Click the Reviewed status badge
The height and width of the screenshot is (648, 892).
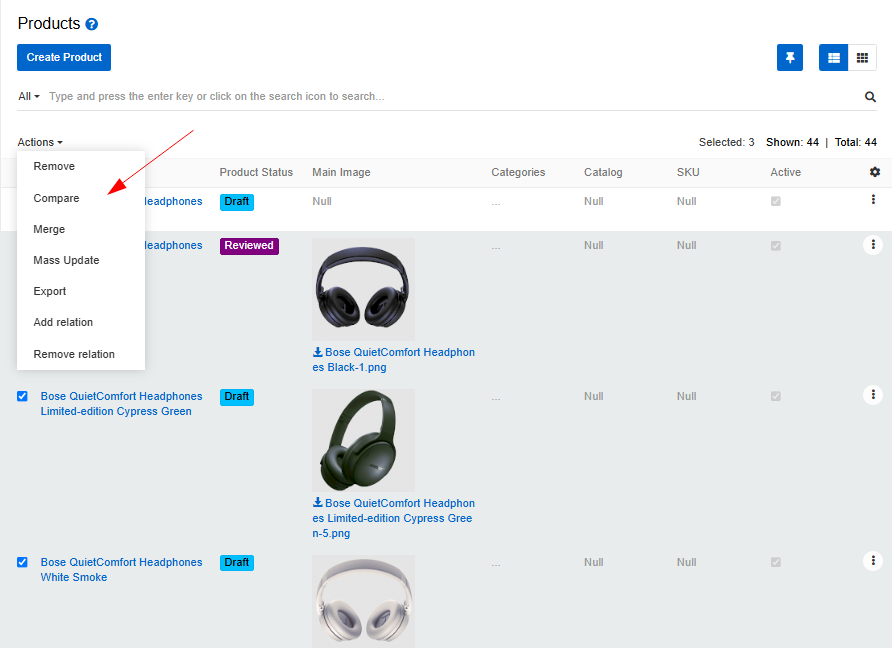249,246
